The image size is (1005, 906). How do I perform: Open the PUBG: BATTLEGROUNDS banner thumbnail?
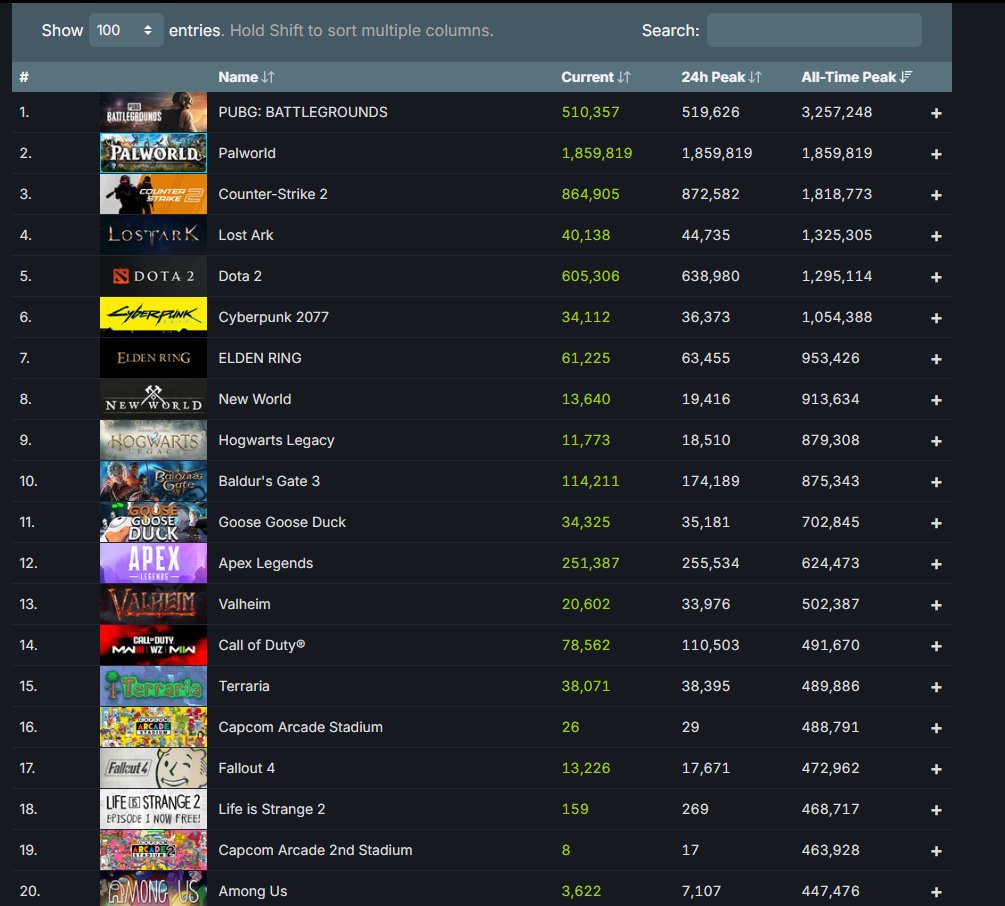153,112
